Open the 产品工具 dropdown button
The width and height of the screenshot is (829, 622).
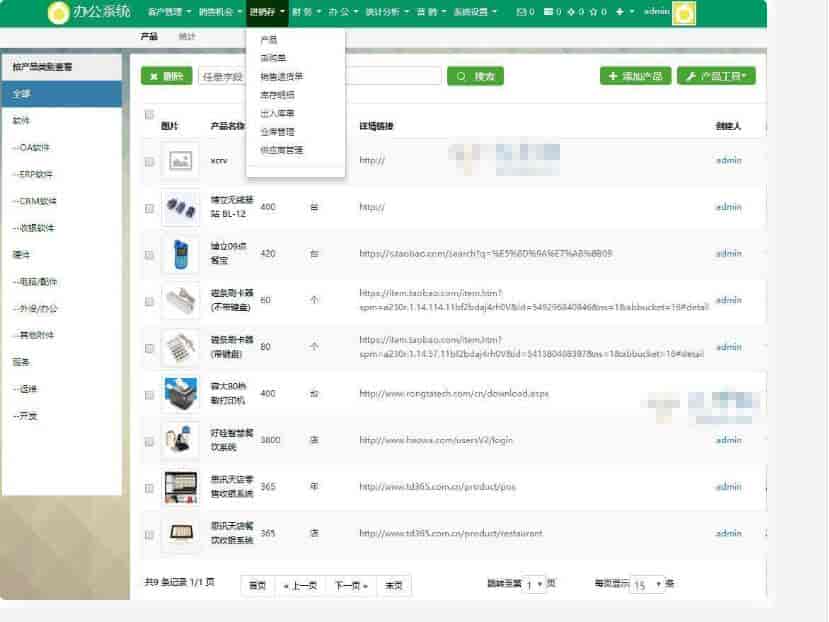717,76
